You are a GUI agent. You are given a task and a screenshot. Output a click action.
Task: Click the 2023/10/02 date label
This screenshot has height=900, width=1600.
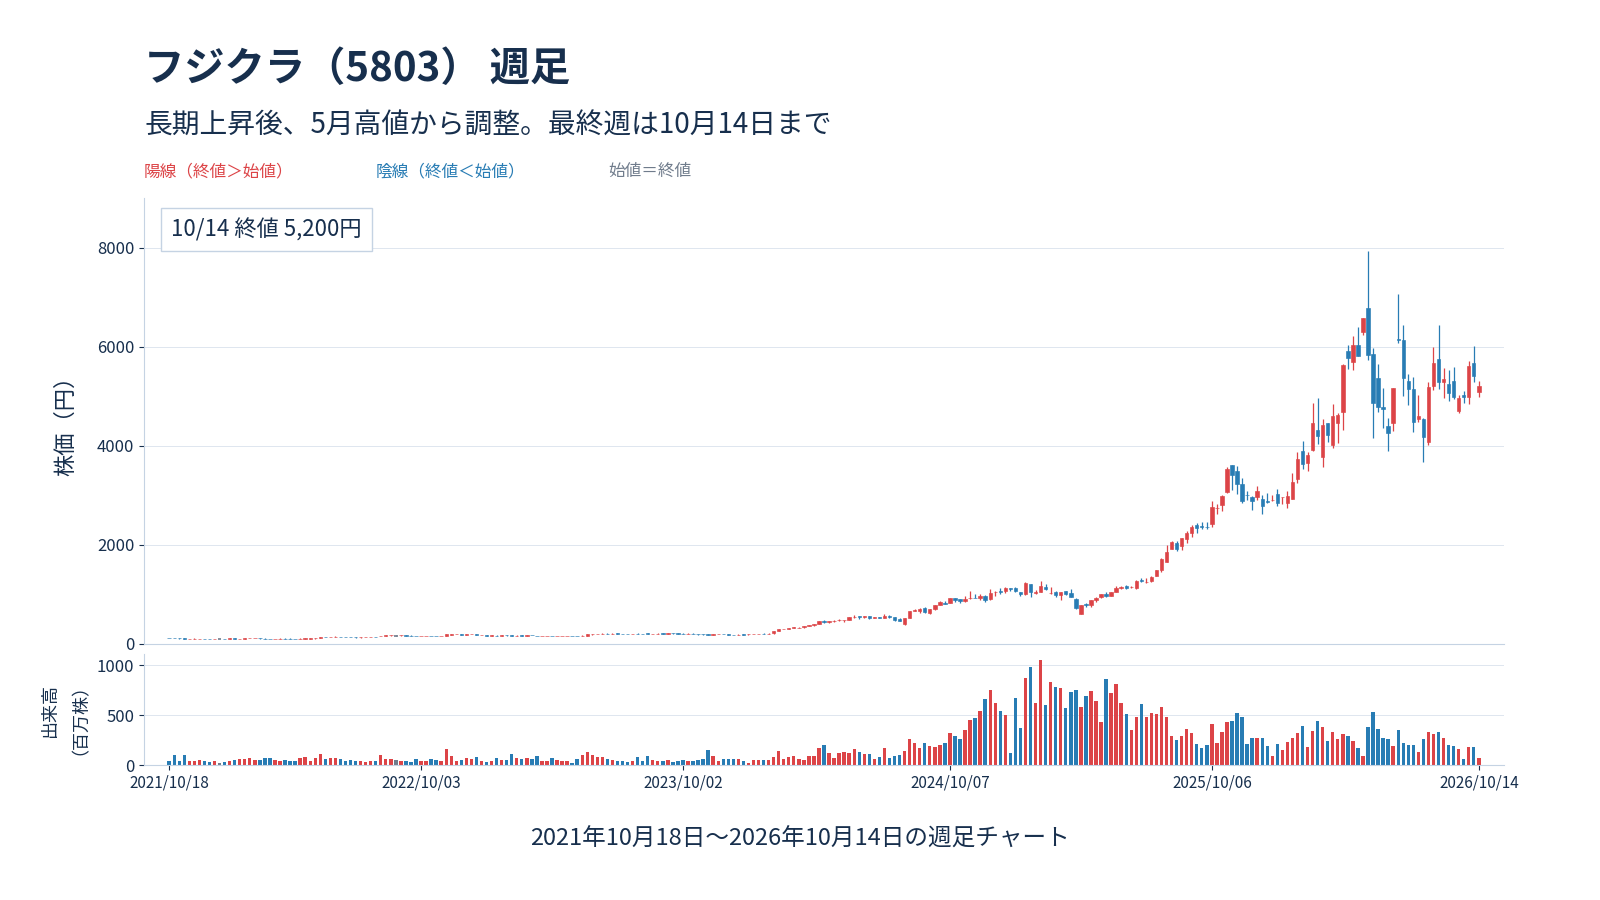pos(683,782)
